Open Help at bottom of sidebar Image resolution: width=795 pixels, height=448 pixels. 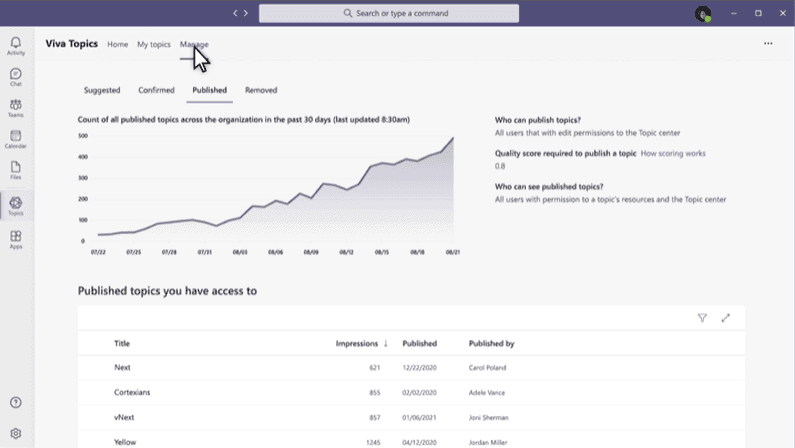point(15,402)
